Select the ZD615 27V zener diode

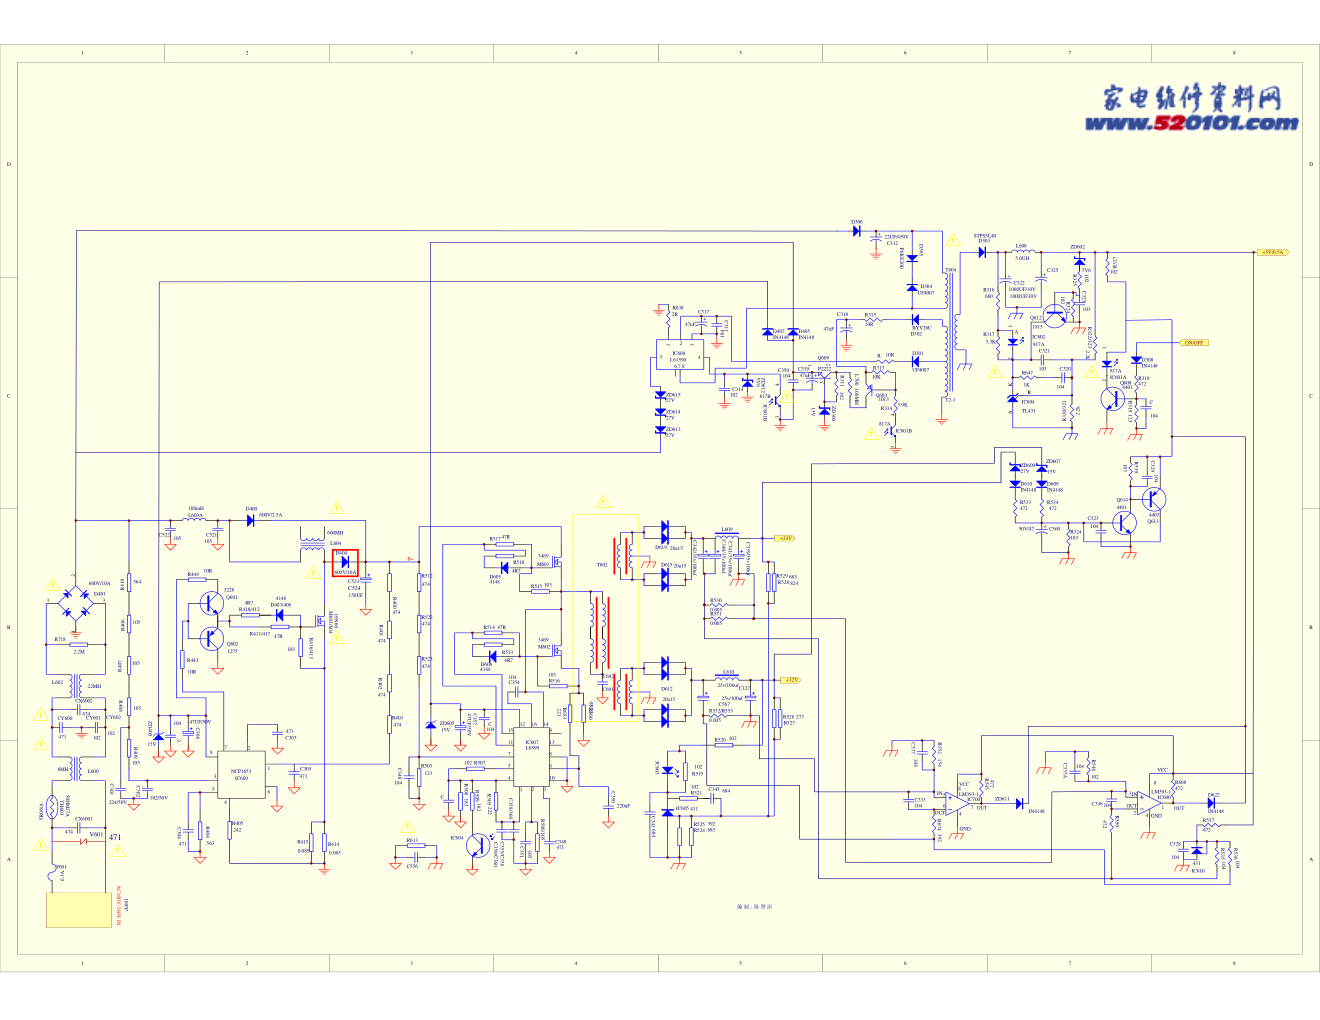point(660,397)
